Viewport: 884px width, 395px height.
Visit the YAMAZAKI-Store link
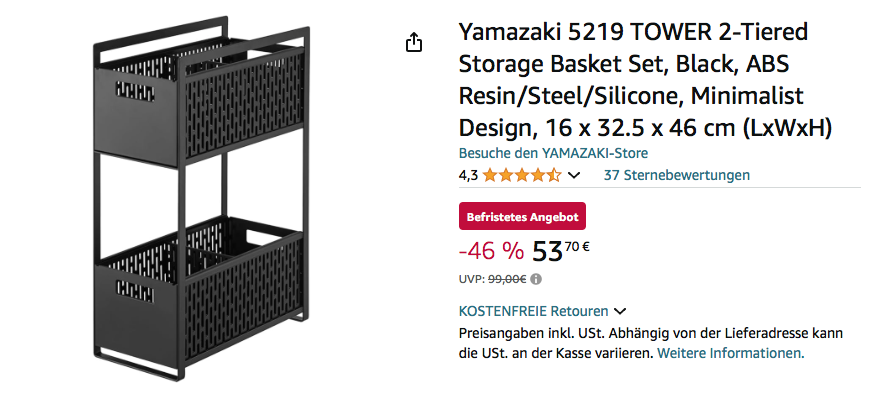553,153
